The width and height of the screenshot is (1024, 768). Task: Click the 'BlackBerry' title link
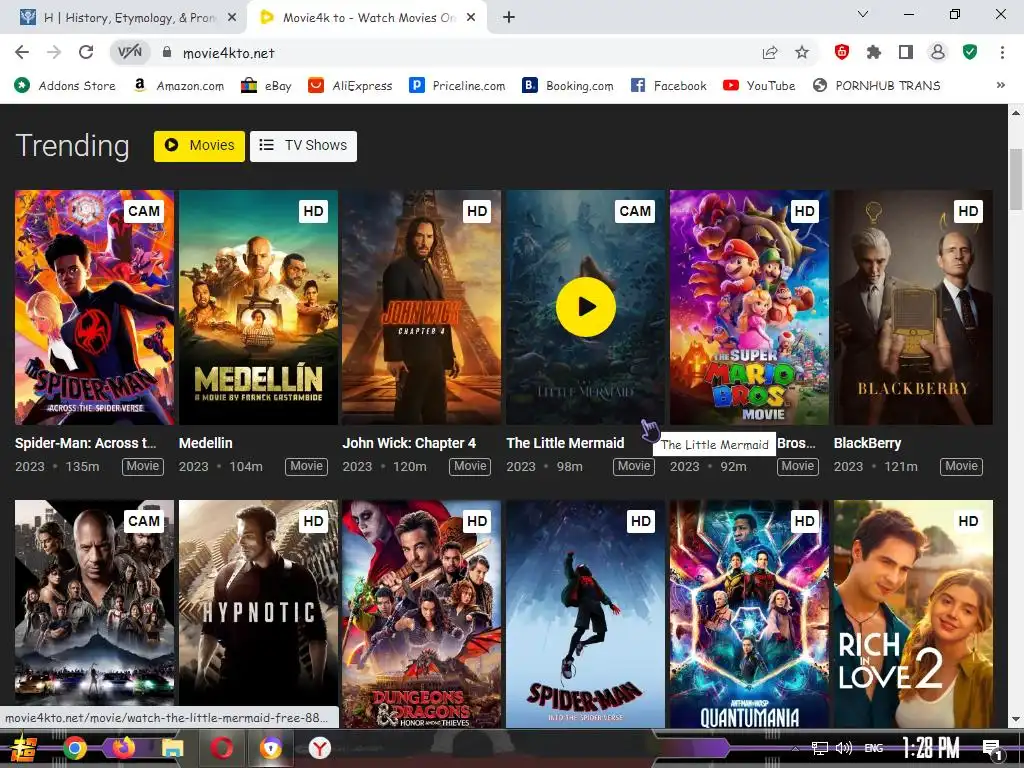point(867,443)
